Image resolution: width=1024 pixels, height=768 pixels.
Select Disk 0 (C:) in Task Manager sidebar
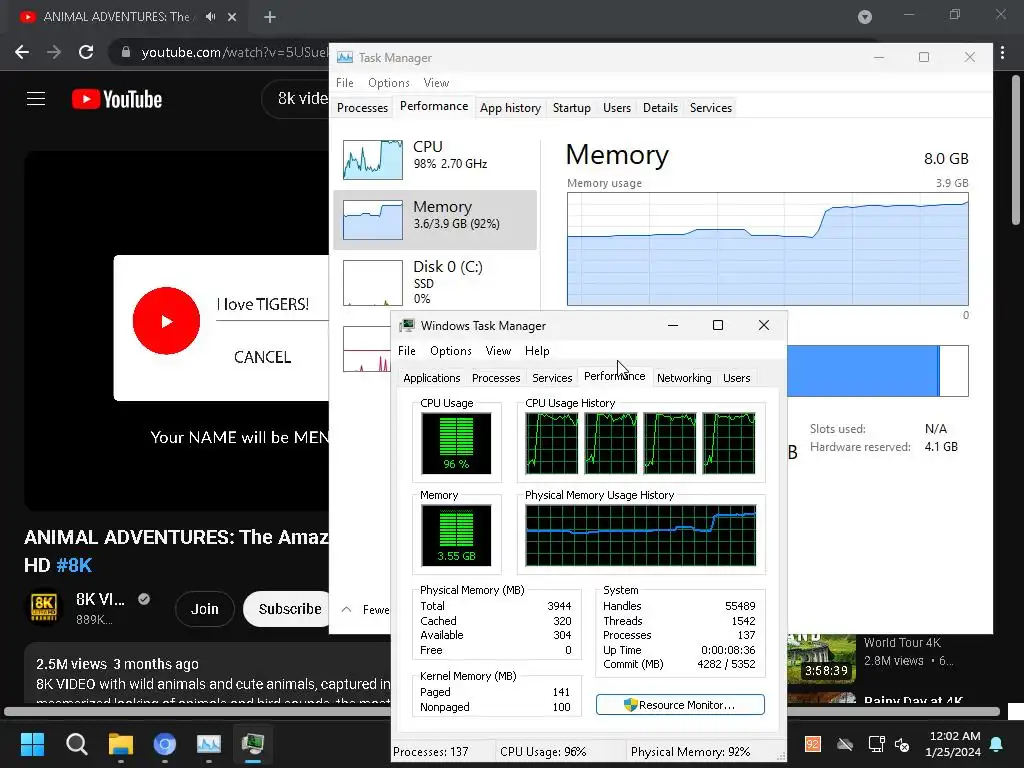tap(436, 282)
